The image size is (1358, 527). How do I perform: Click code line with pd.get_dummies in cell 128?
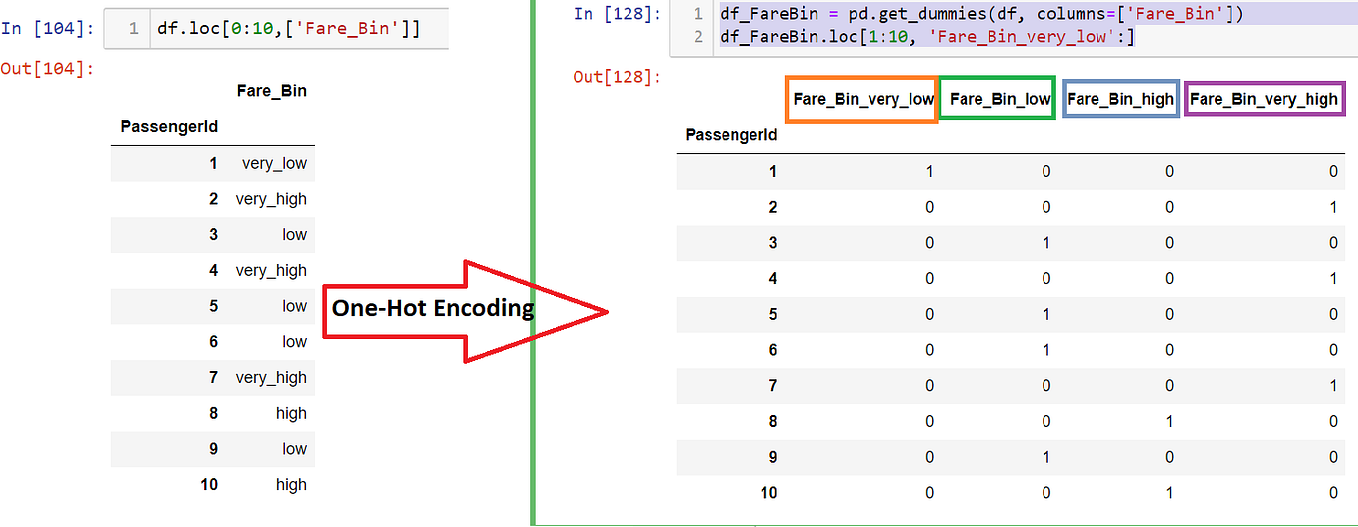click(981, 14)
